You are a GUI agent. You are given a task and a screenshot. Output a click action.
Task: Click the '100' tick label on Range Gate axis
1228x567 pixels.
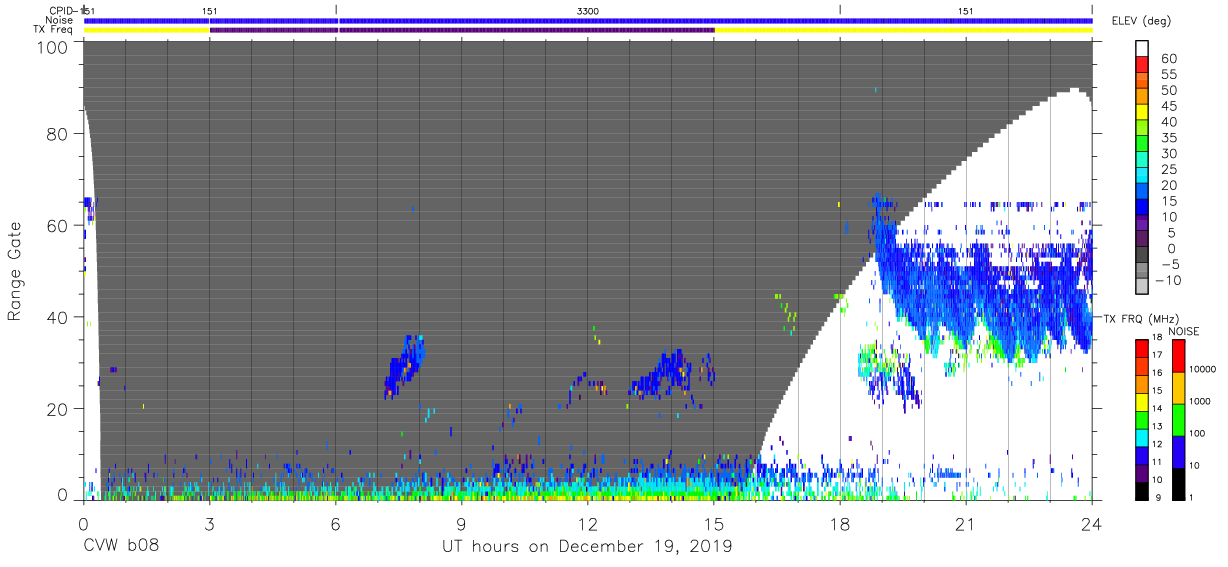tap(52, 47)
